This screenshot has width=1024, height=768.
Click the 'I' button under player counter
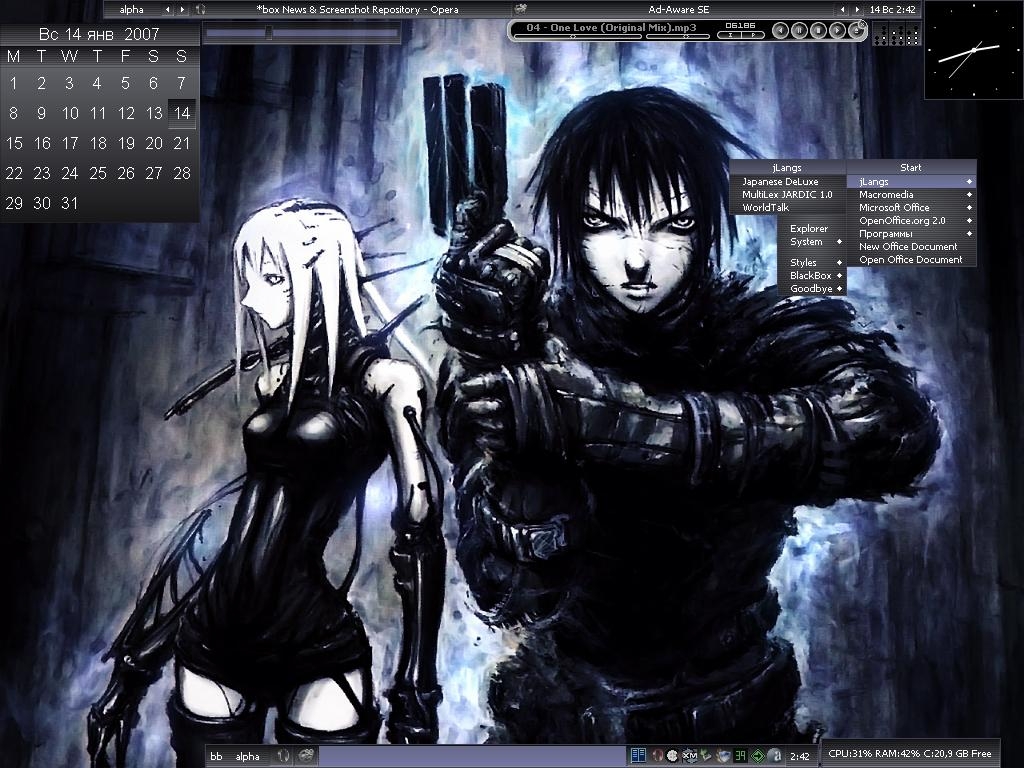(729, 35)
